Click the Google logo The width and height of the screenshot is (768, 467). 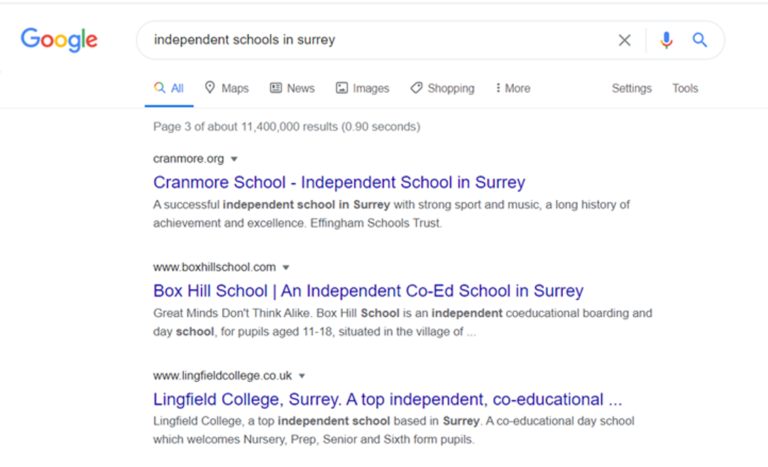click(59, 40)
